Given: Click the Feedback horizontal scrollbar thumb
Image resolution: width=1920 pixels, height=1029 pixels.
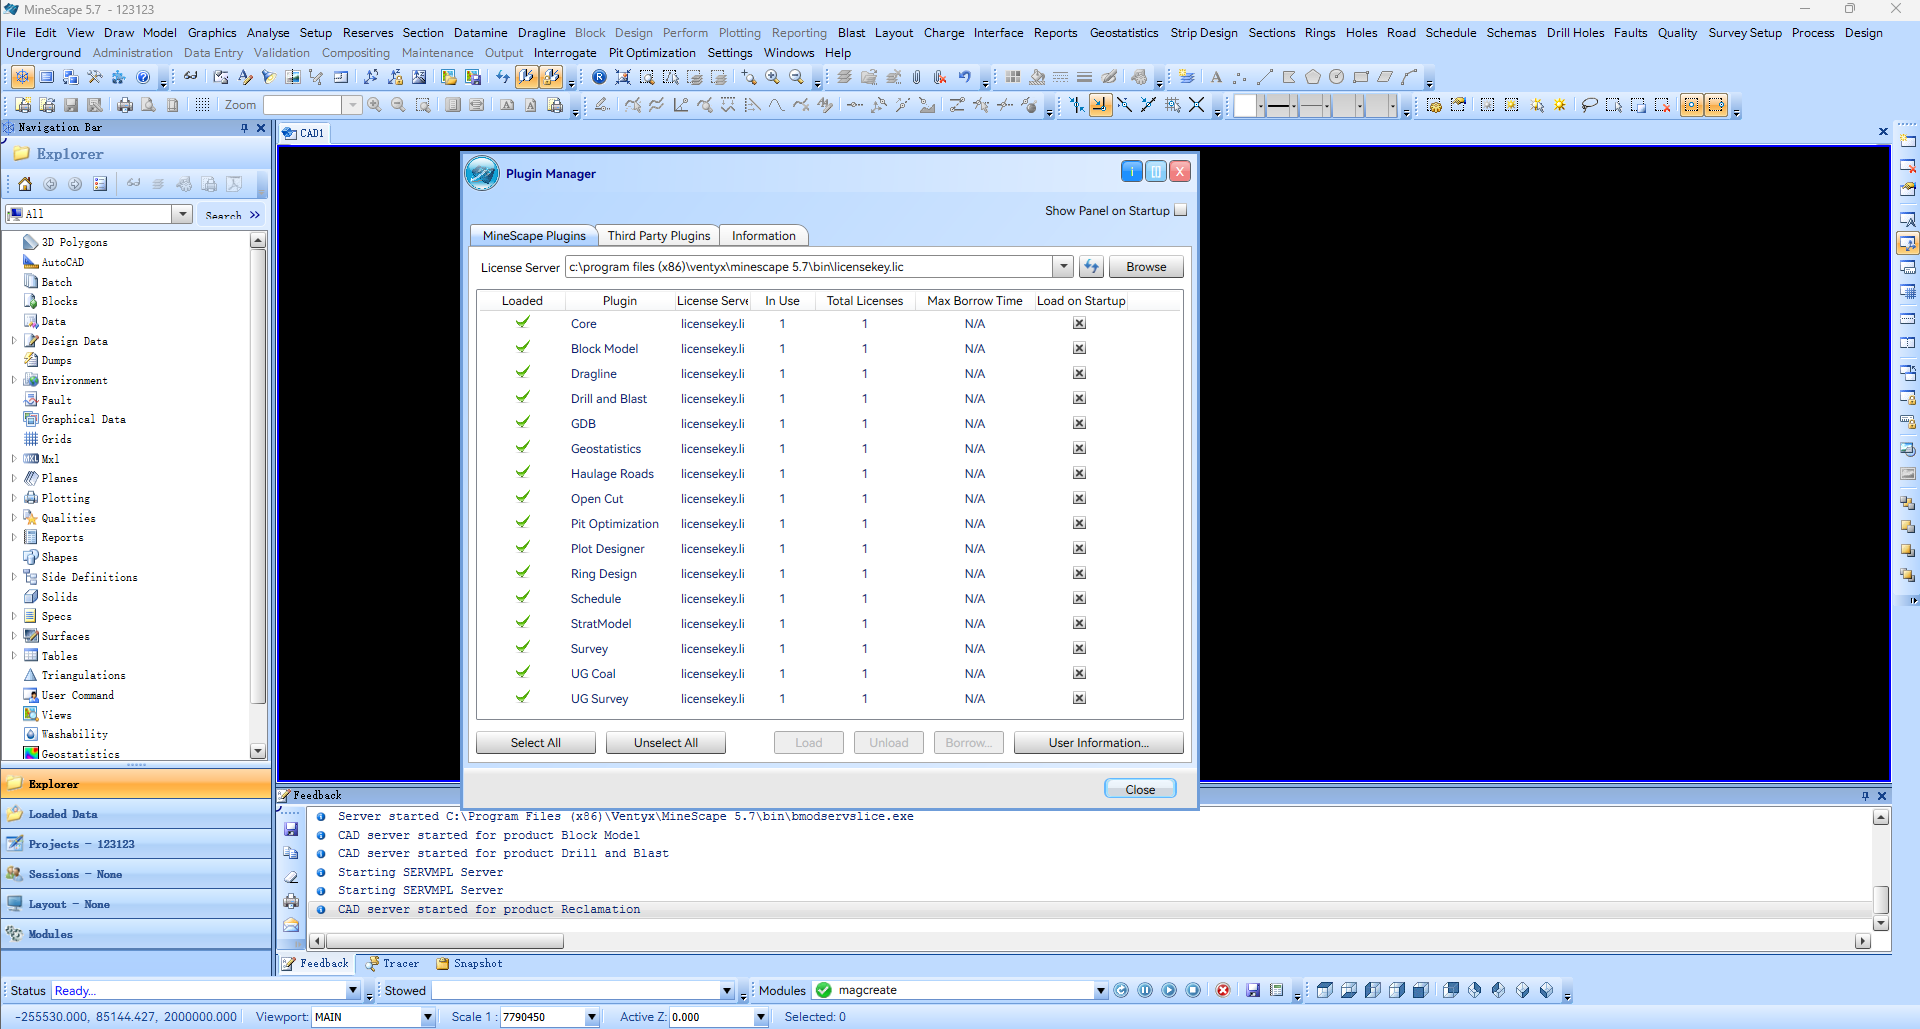Looking at the screenshot, I should point(445,941).
